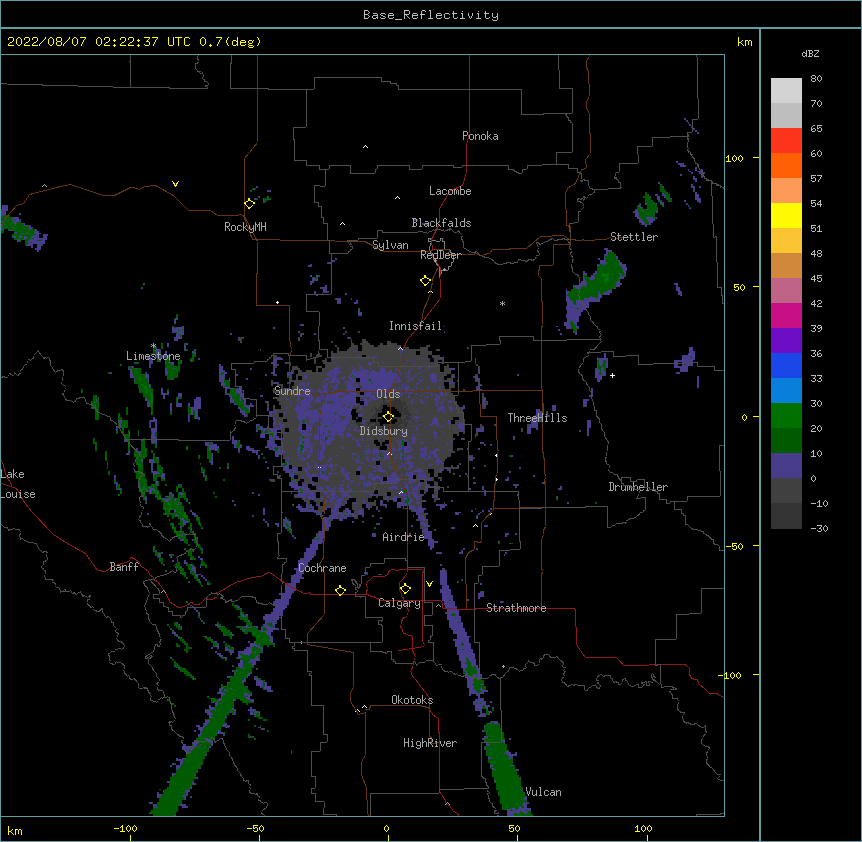Click the Stettler city label
The image size is (862, 842).
[633, 237]
